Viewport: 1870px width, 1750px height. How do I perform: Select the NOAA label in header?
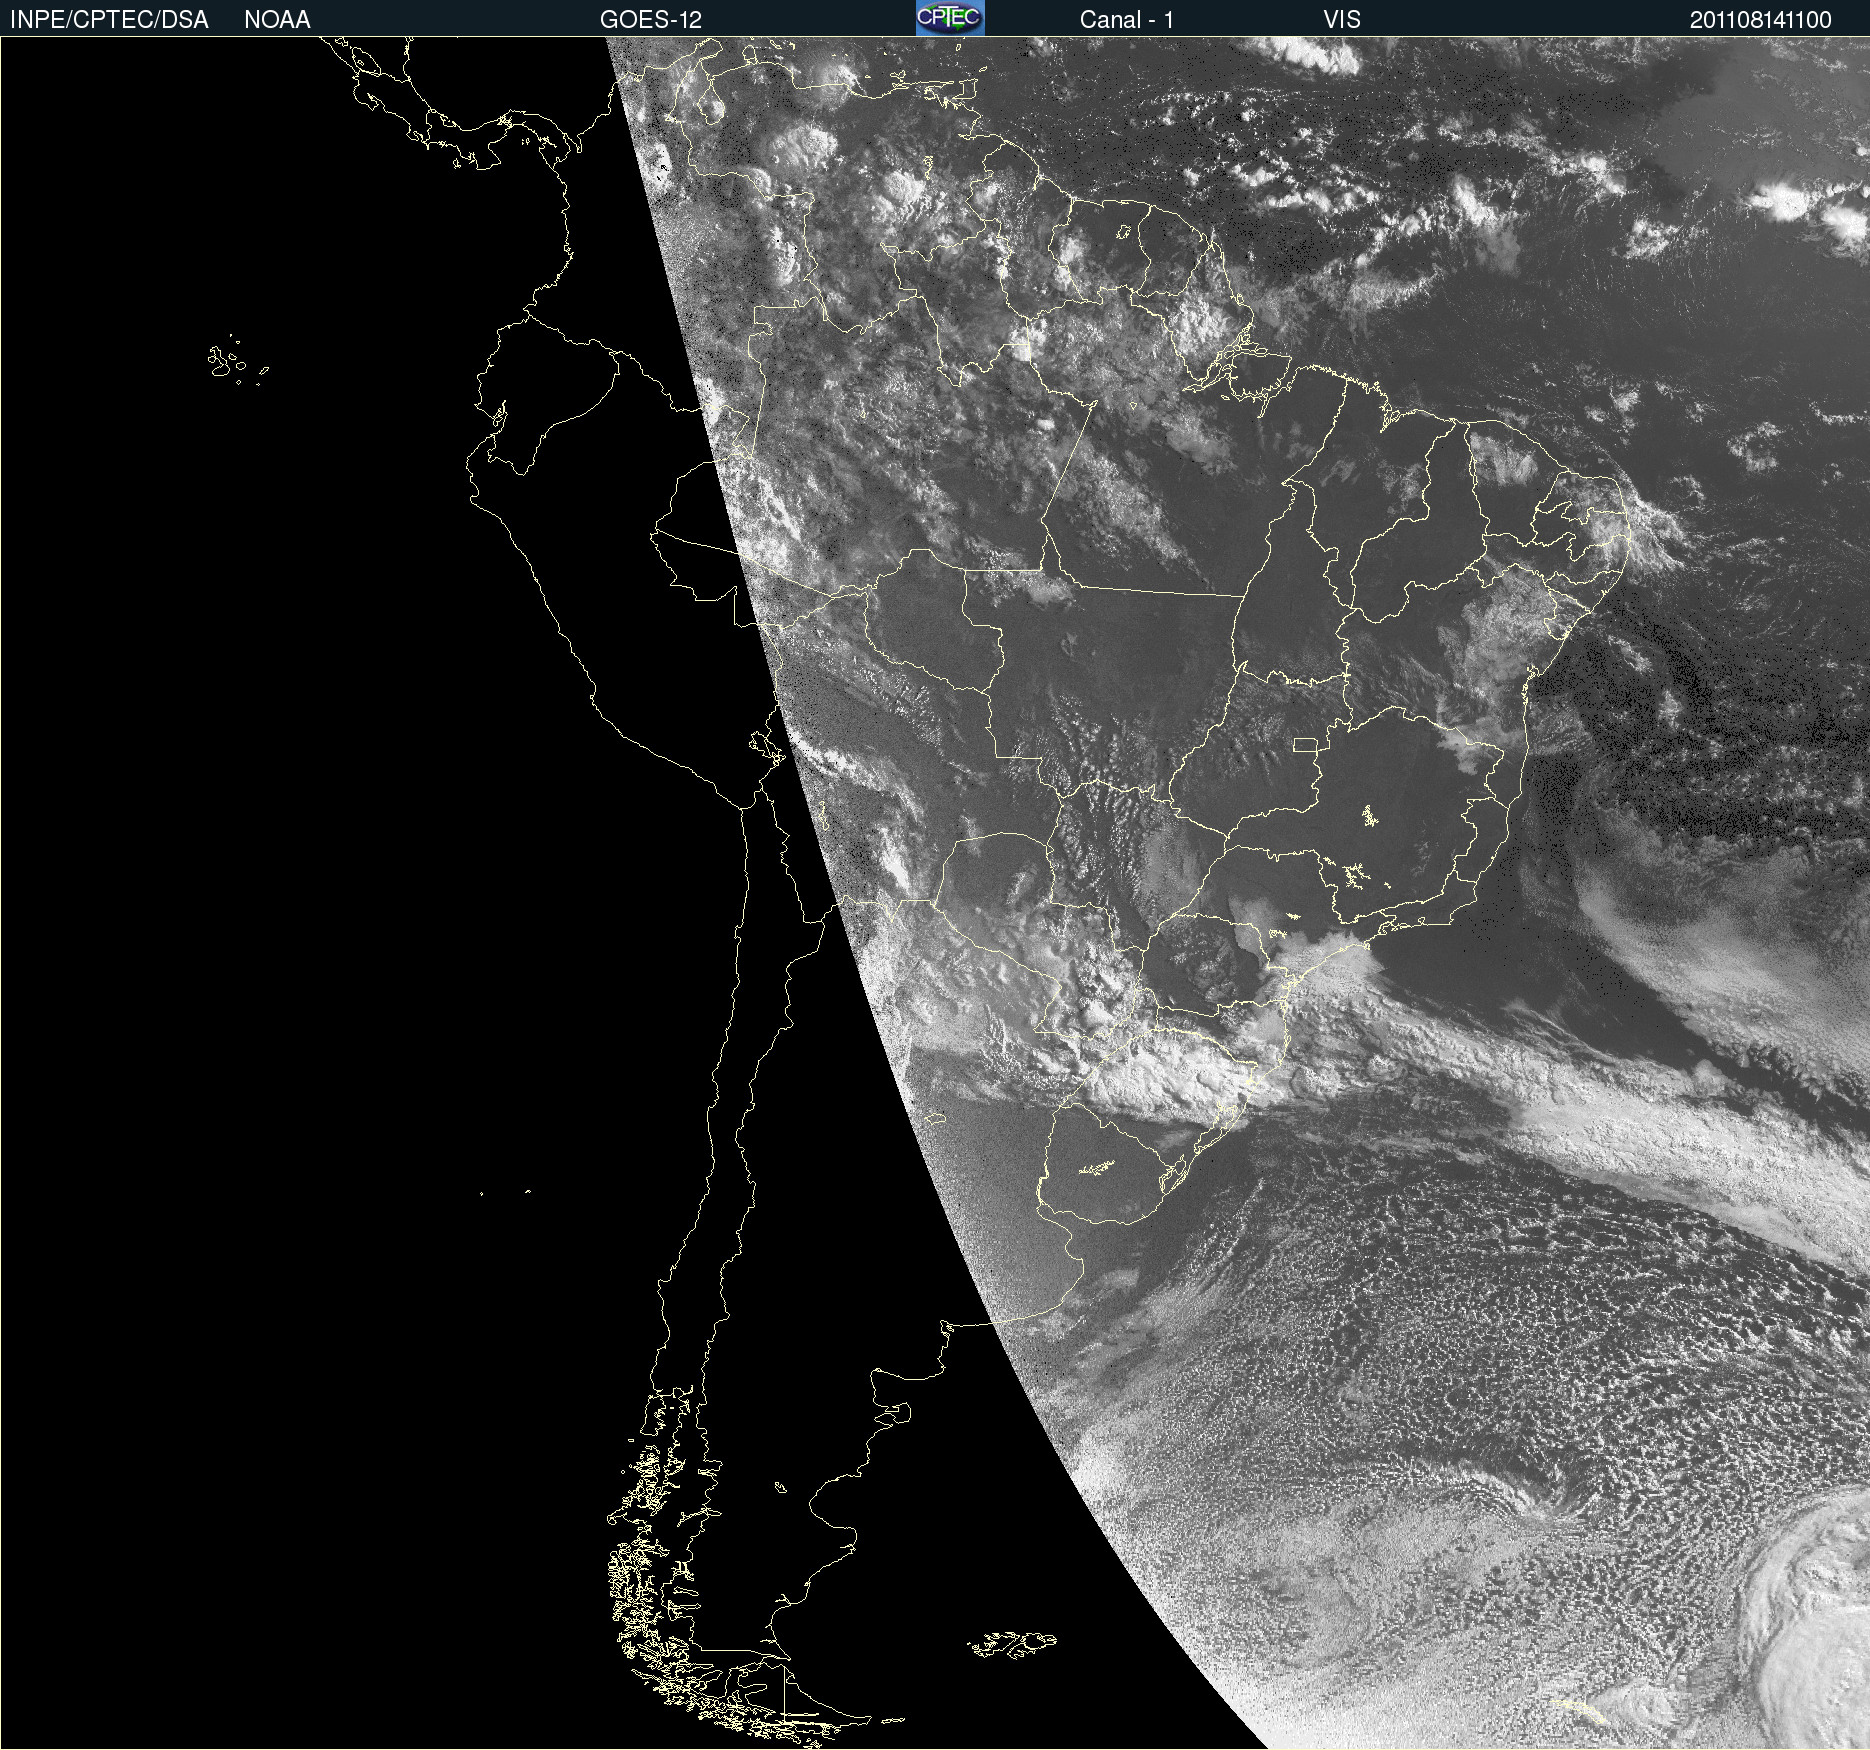coord(277,20)
